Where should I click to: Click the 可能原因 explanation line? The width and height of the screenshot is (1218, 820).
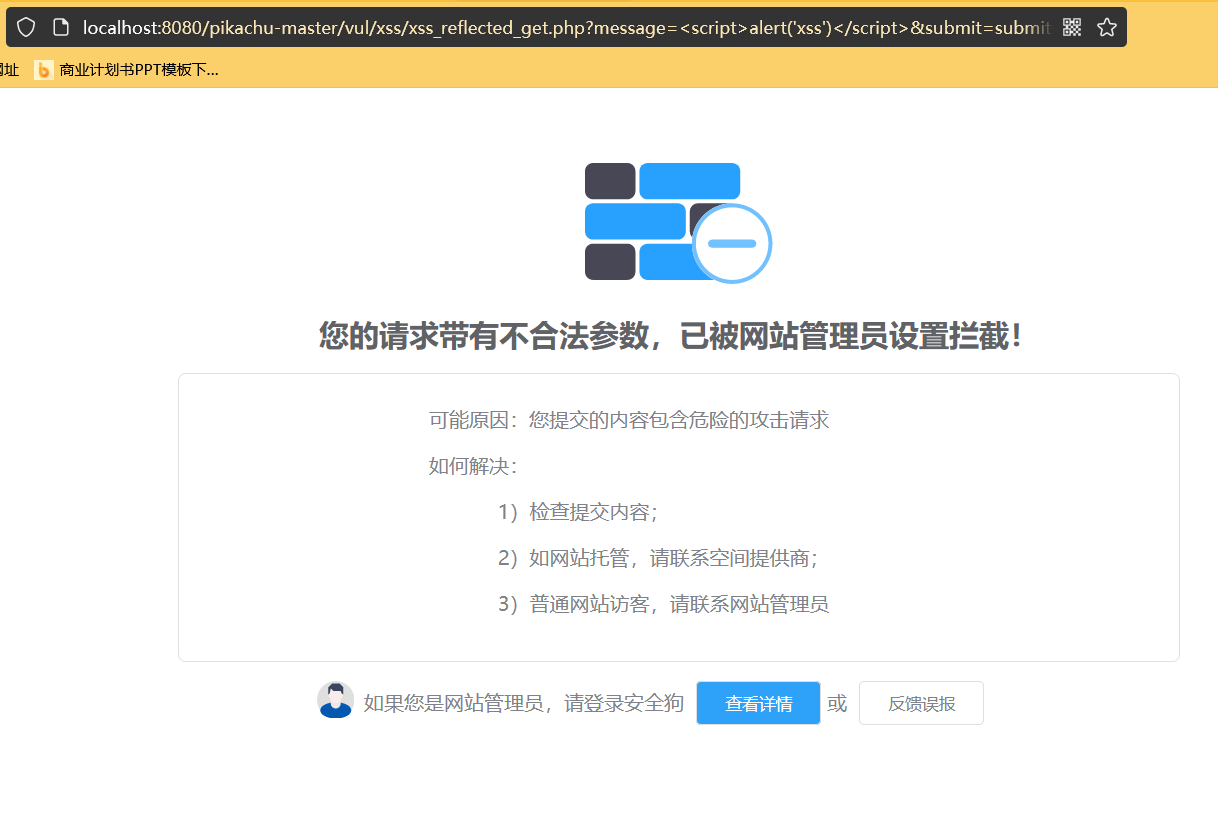pos(629,420)
